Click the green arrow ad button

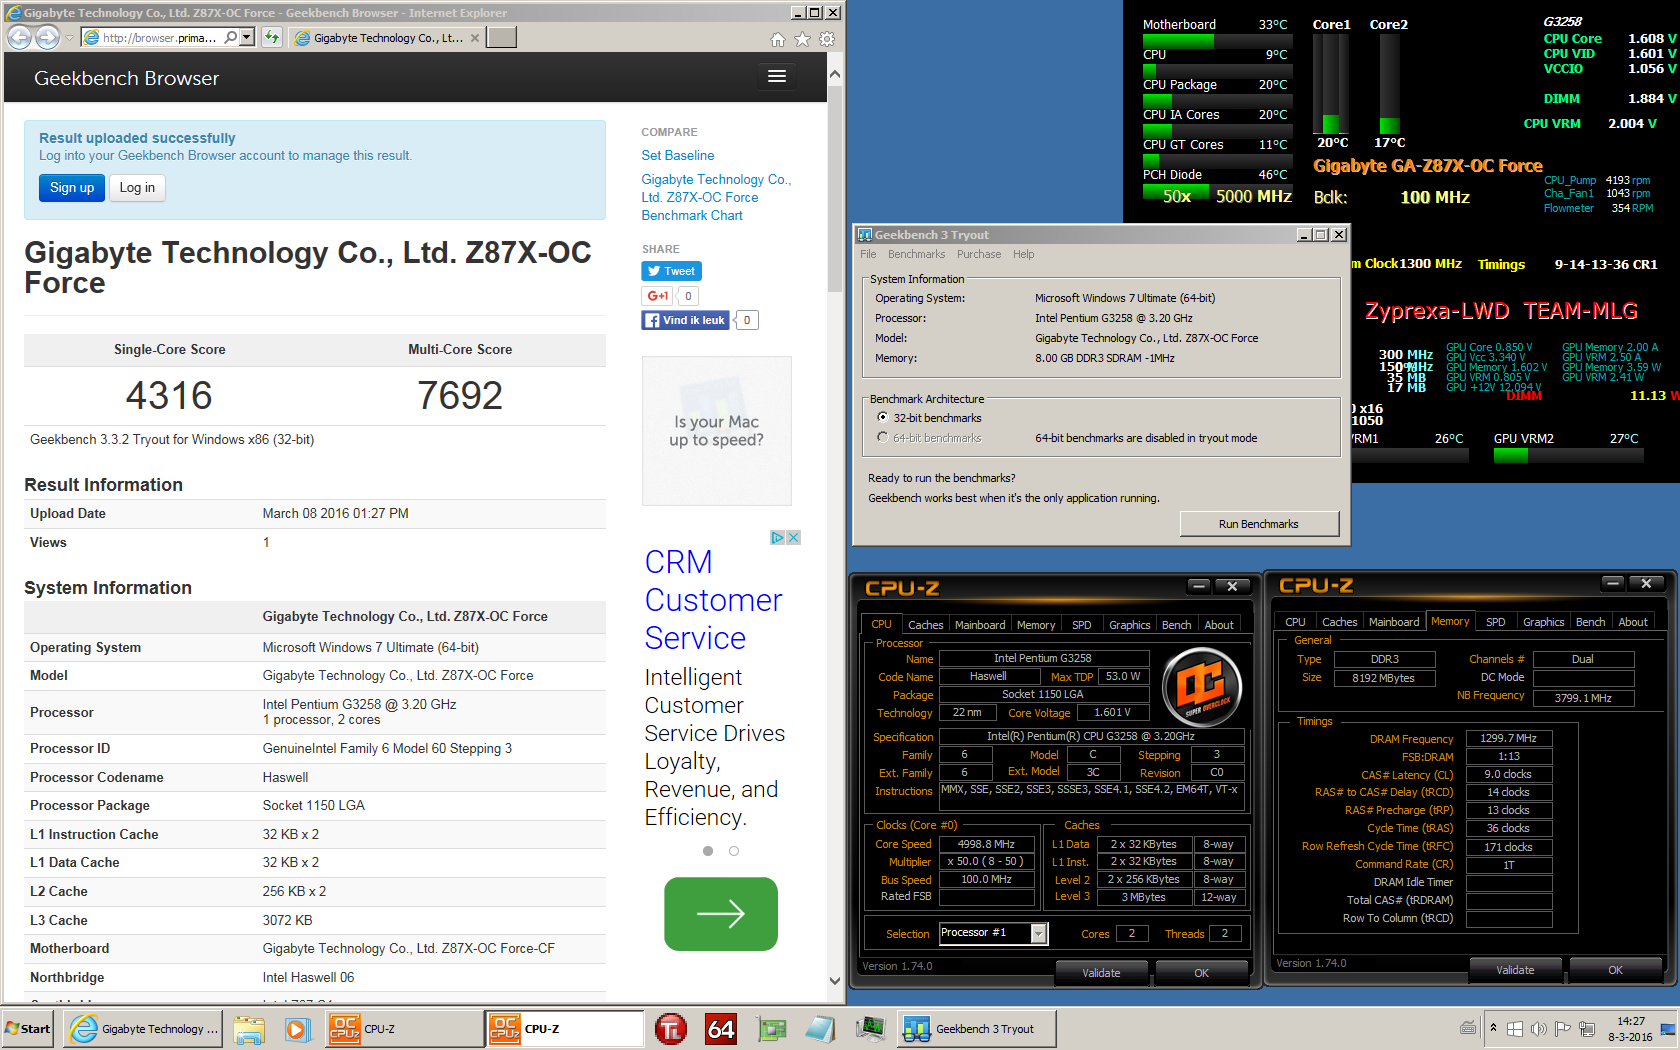[721, 914]
